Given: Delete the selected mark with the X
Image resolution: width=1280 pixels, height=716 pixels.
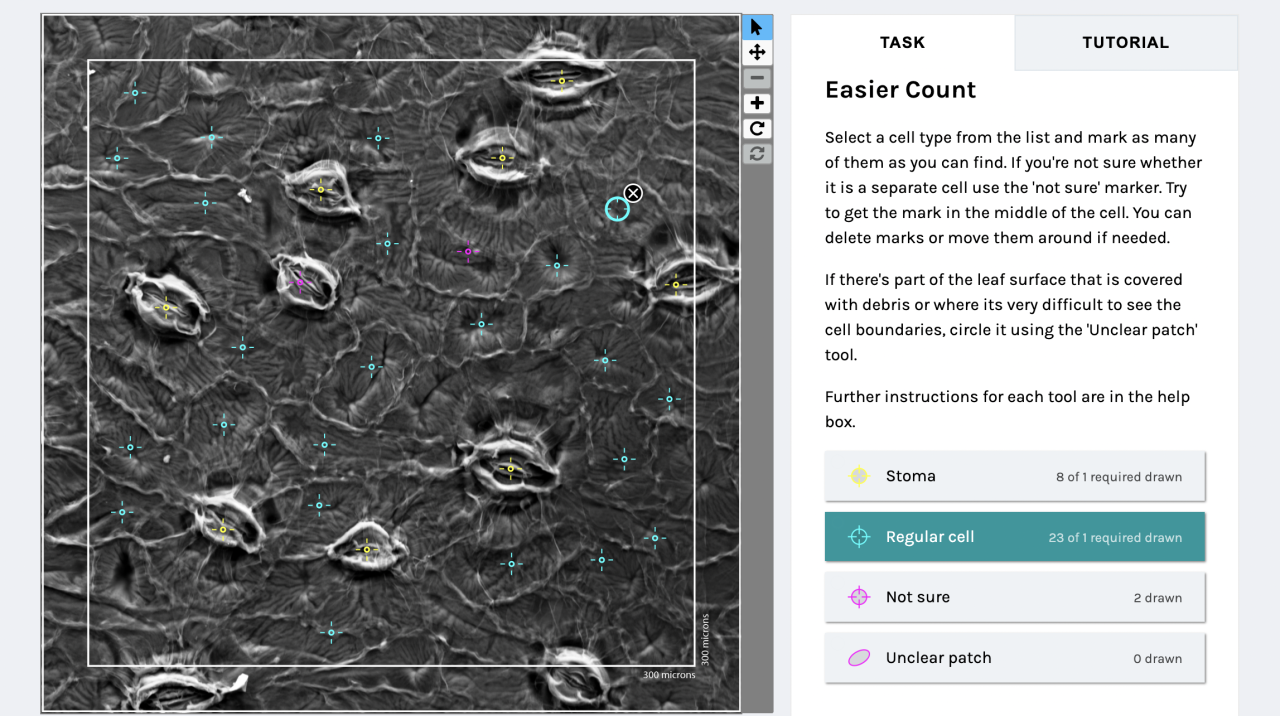Looking at the screenshot, I should click(633, 193).
